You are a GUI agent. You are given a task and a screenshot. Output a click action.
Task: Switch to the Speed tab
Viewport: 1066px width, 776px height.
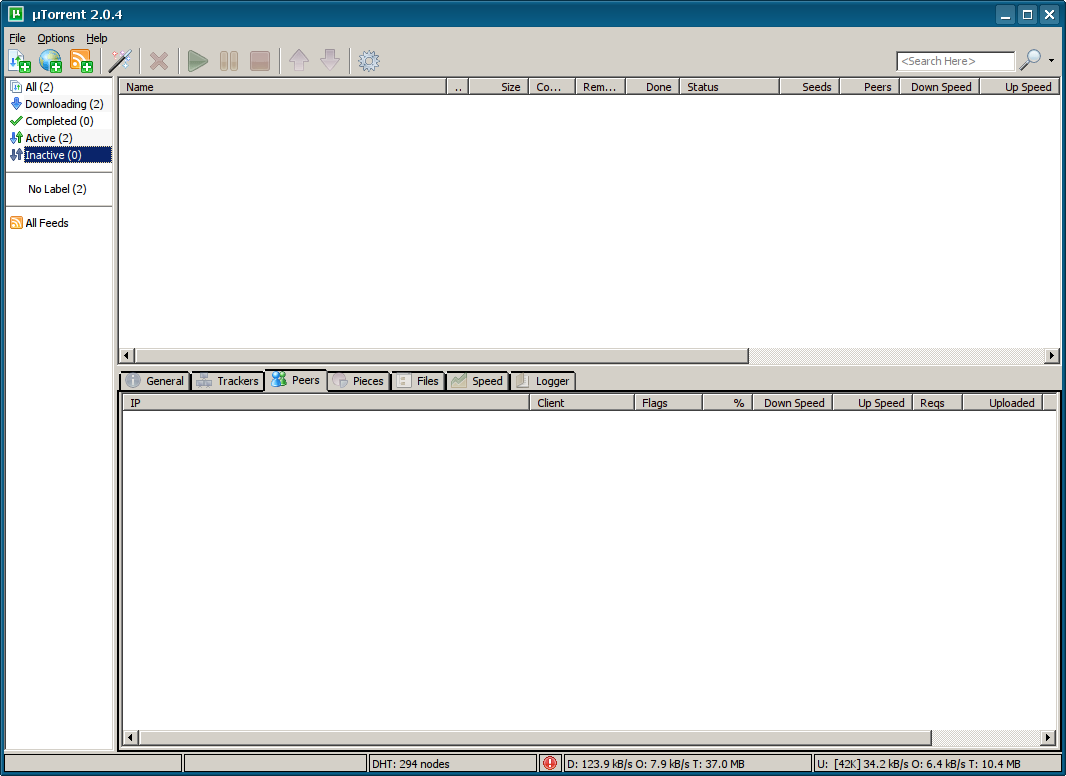coord(477,381)
